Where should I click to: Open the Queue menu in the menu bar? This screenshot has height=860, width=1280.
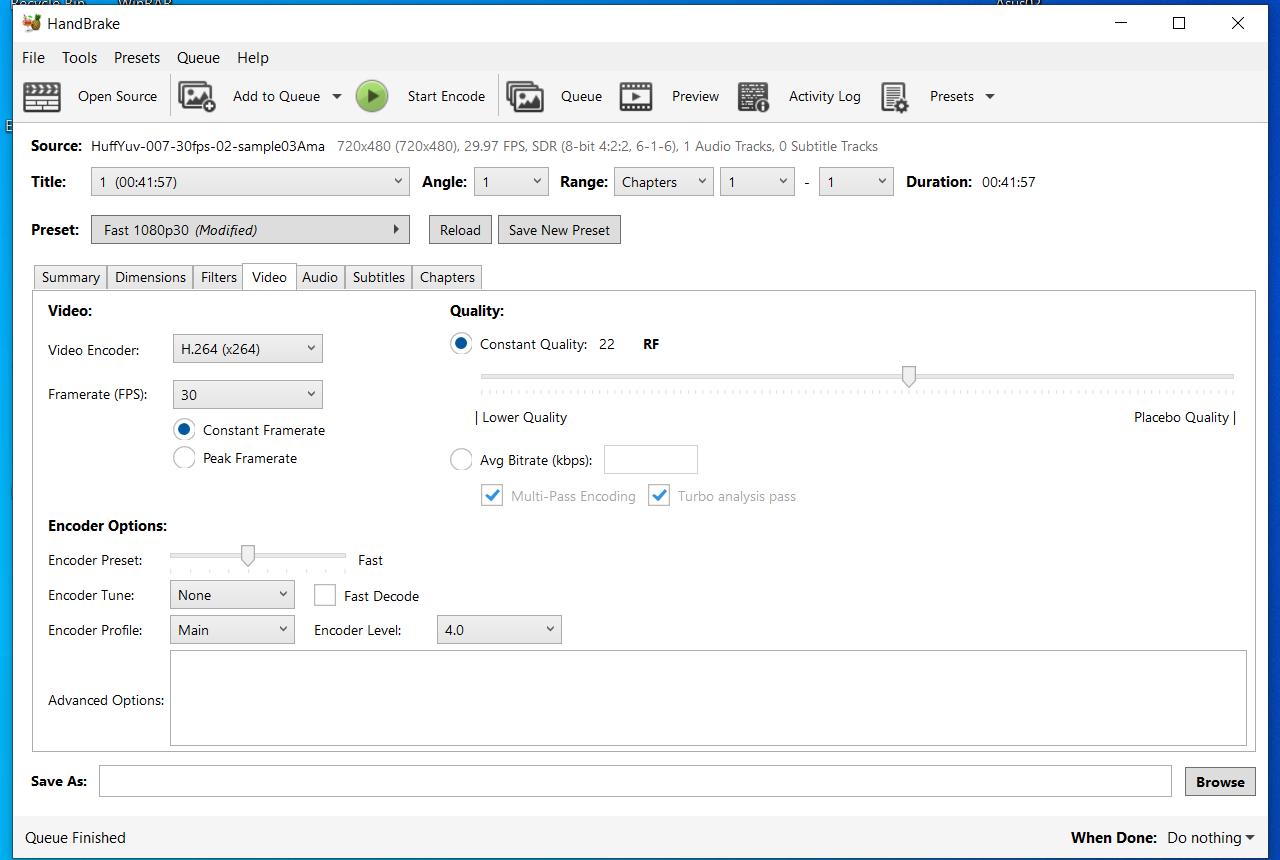pyautogui.click(x=198, y=58)
